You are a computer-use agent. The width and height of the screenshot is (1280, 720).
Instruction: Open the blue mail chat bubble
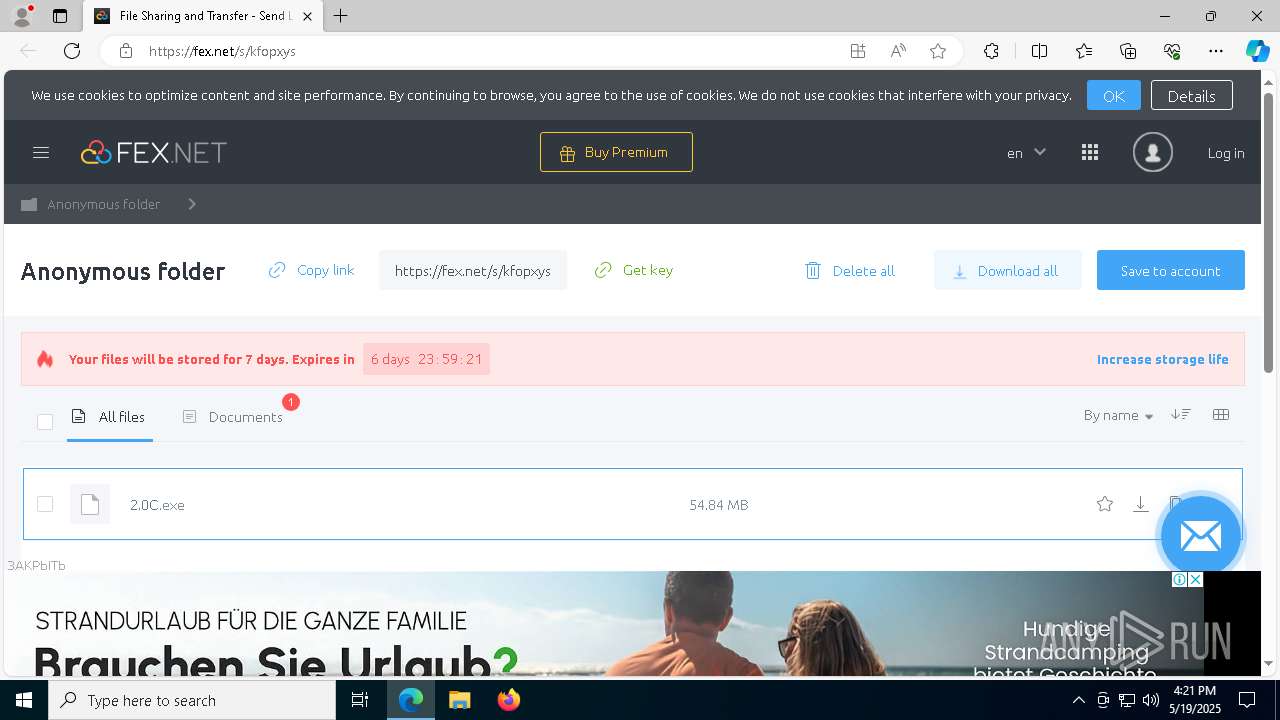coord(1200,535)
